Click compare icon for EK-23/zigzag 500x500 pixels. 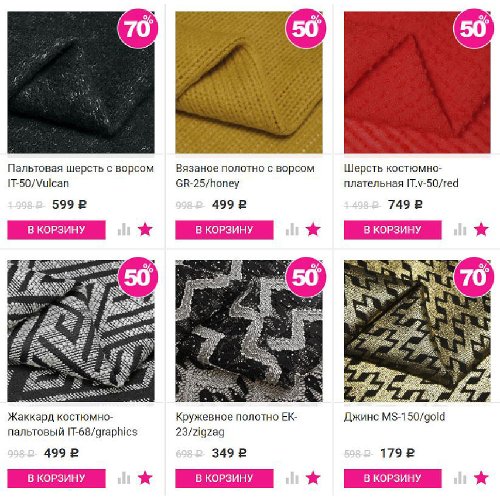pos(292,478)
